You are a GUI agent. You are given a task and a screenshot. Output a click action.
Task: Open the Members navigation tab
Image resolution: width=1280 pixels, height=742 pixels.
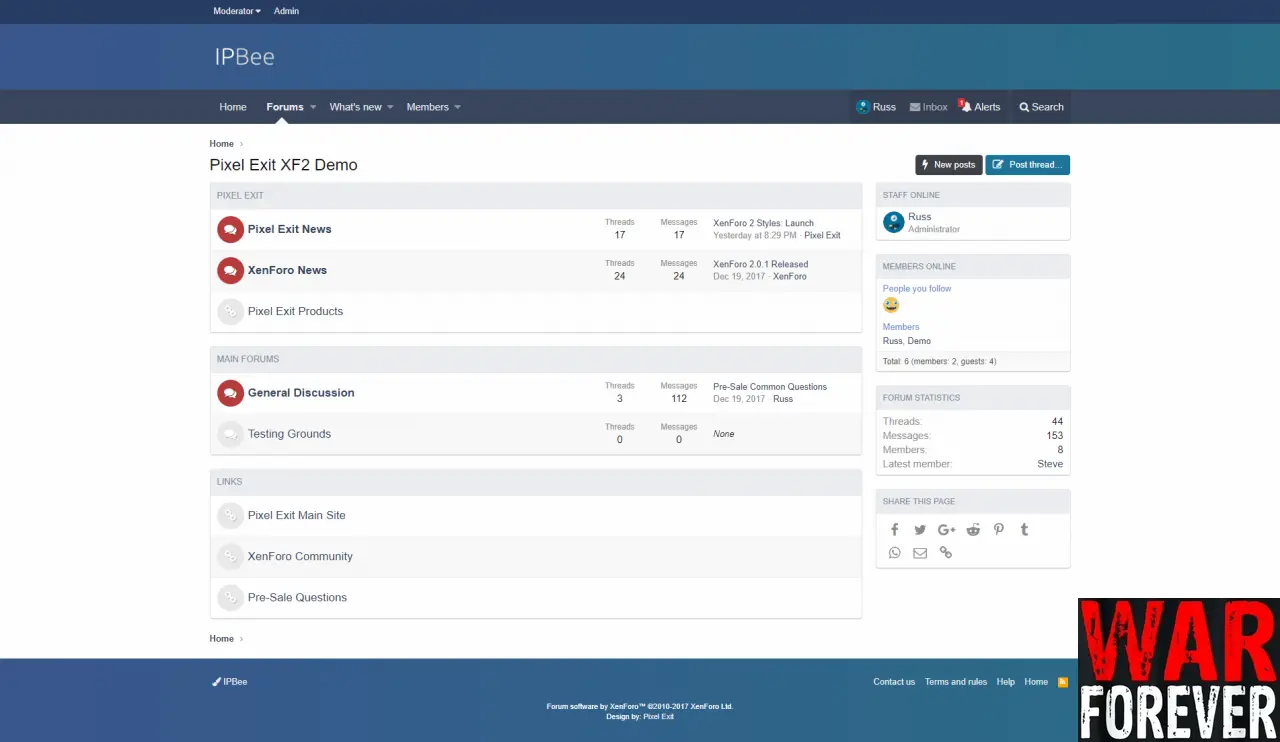427,107
